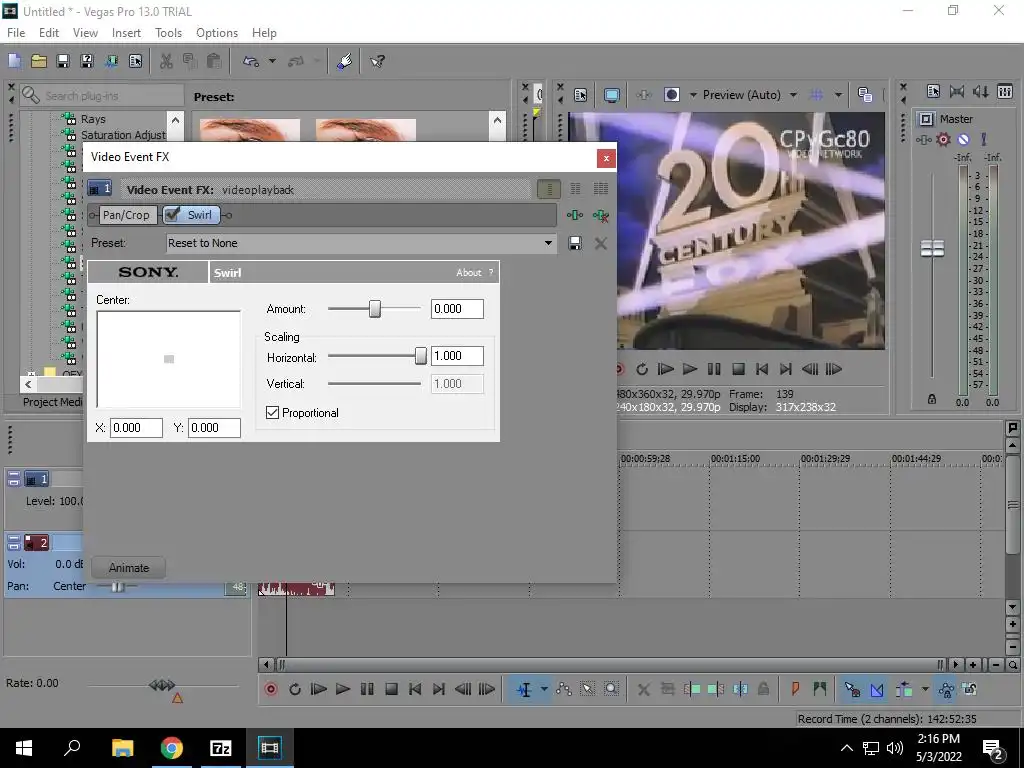The width and height of the screenshot is (1024, 768).
Task: Click the Search plug-ins field
Action: pyautogui.click(x=102, y=96)
